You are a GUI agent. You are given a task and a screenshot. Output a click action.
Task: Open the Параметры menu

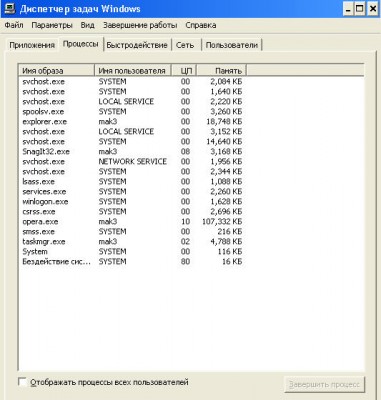52,25
